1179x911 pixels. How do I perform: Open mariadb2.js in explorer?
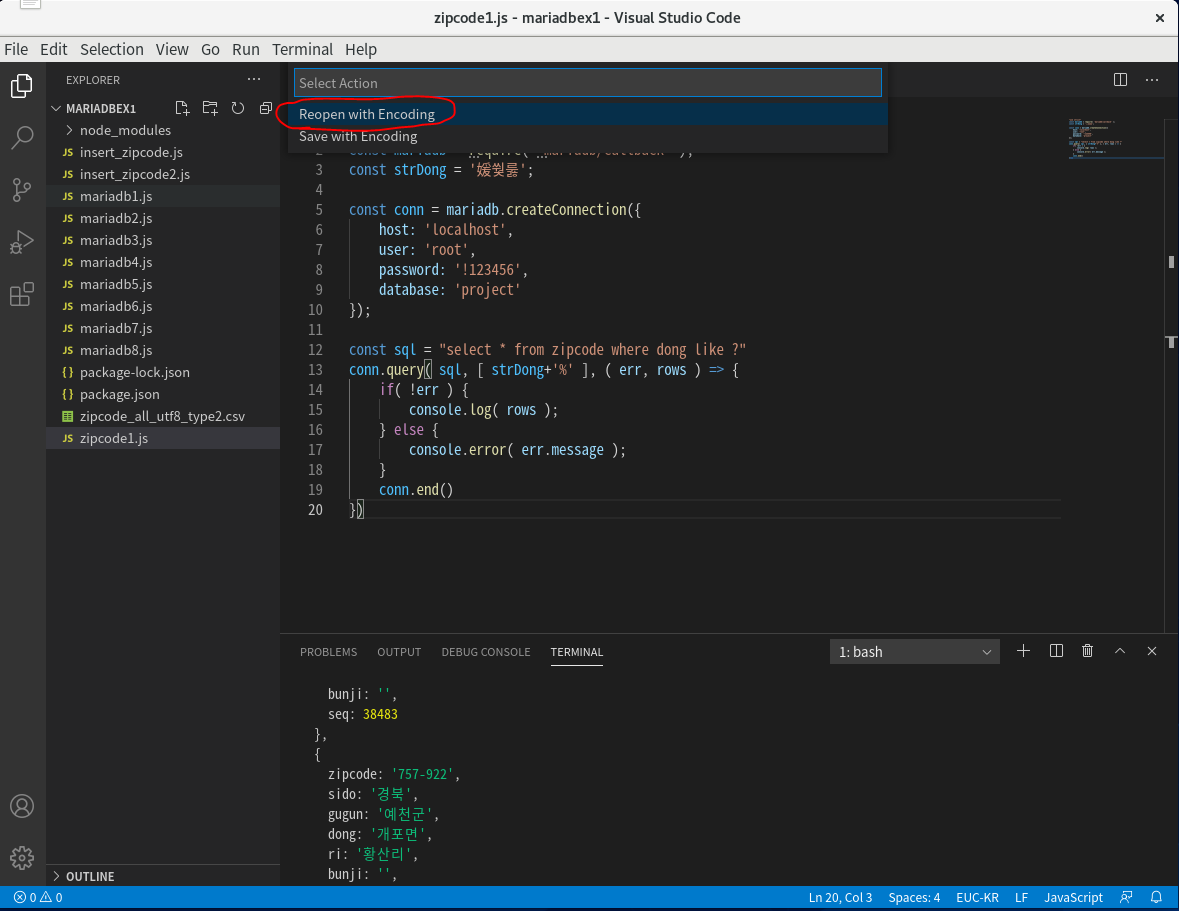(163, 218)
